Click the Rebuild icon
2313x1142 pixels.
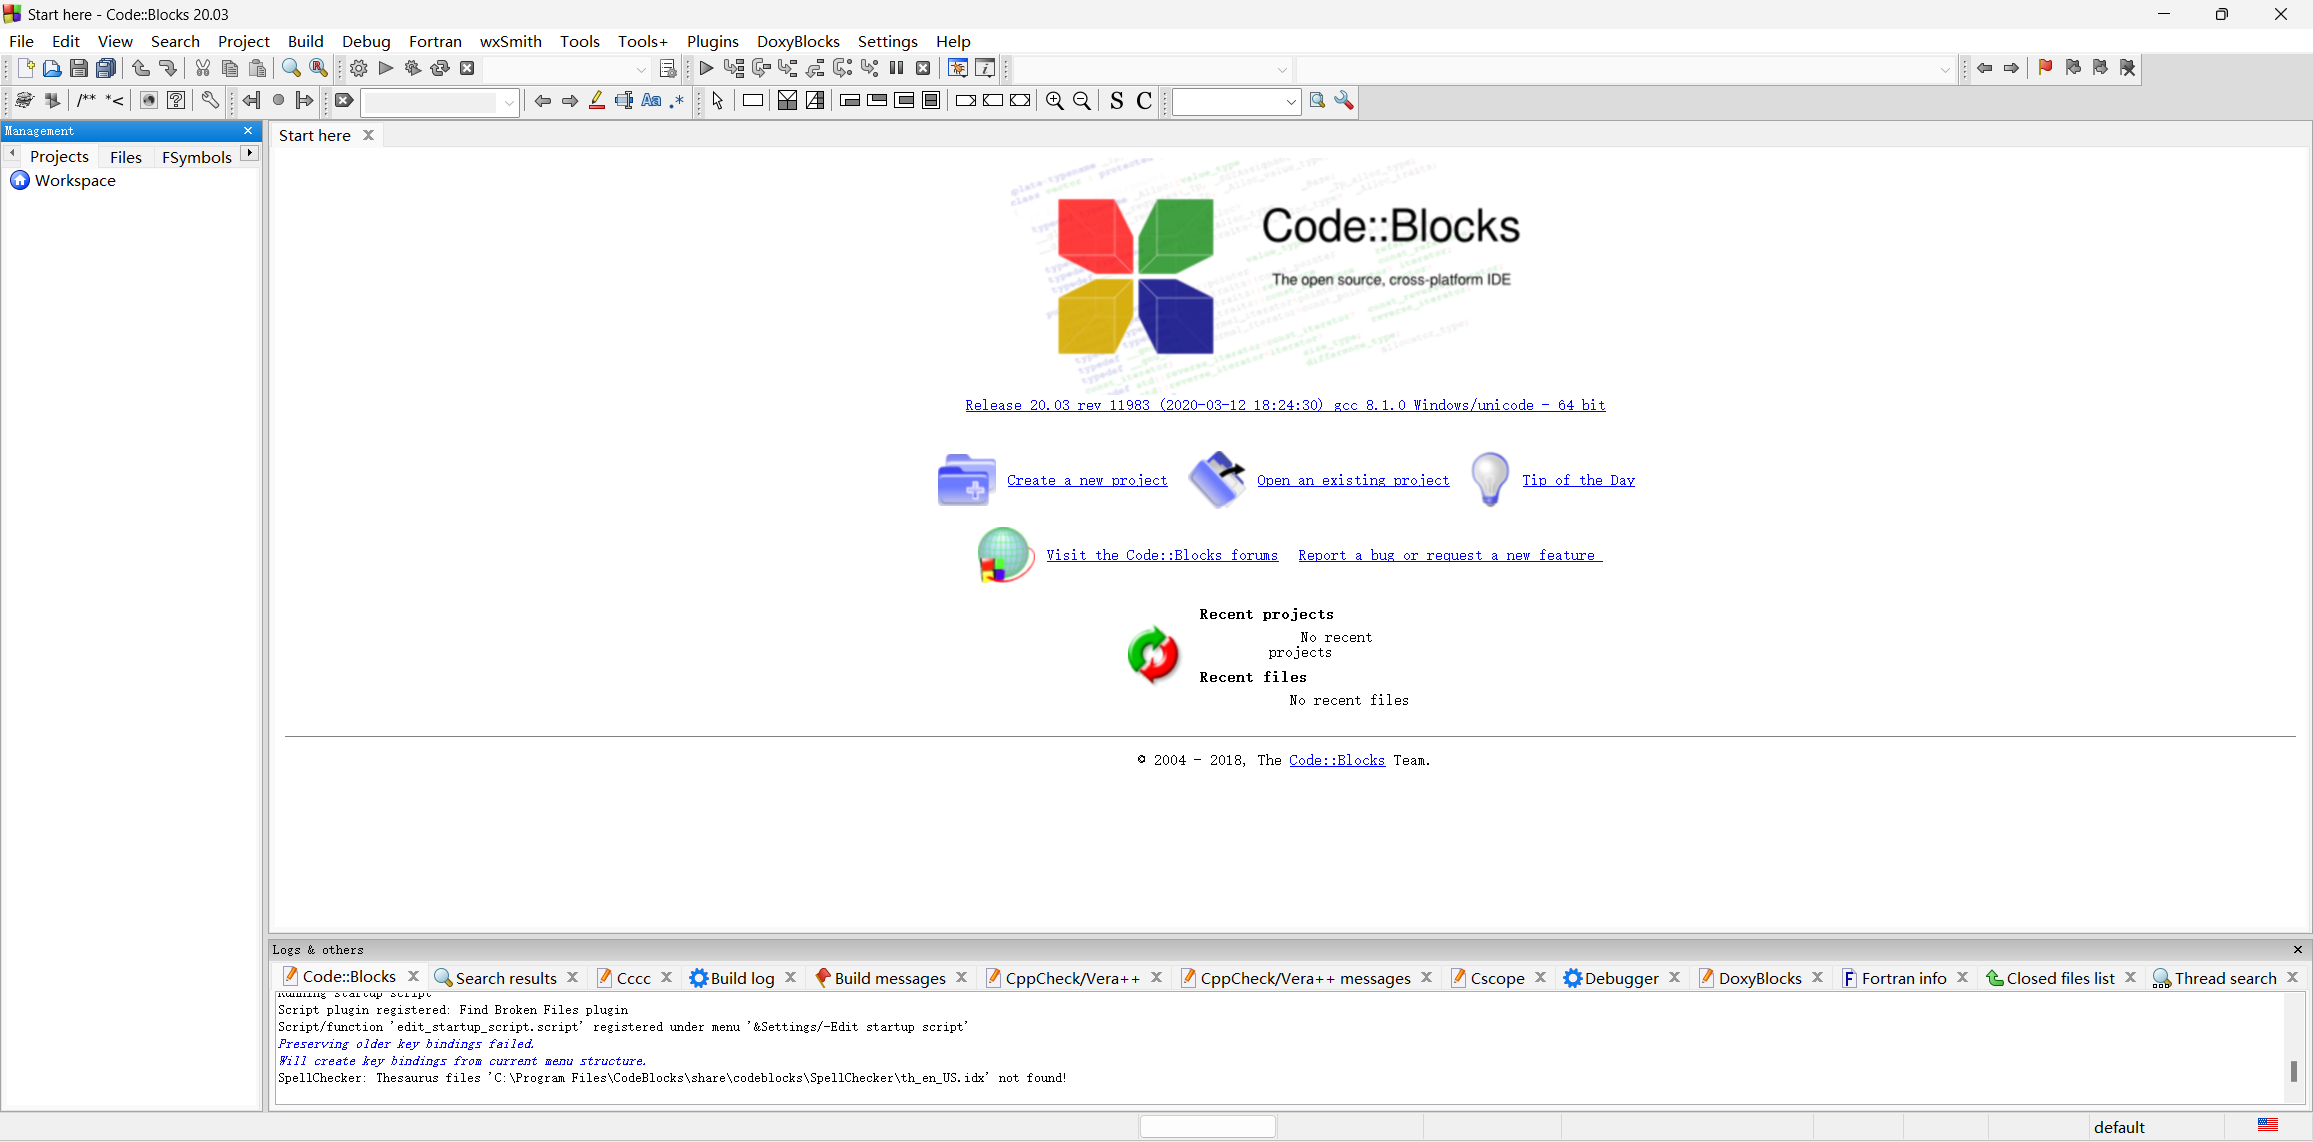click(x=439, y=68)
